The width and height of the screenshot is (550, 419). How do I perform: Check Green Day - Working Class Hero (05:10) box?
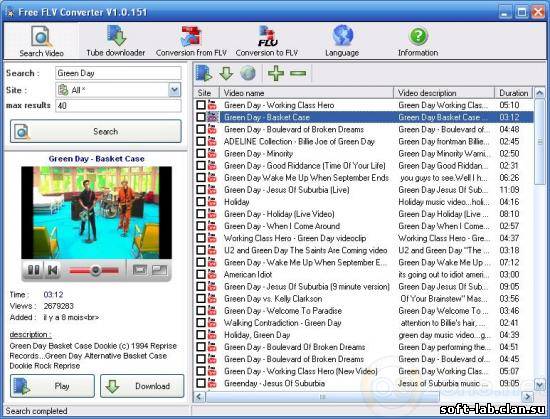[201, 105]
